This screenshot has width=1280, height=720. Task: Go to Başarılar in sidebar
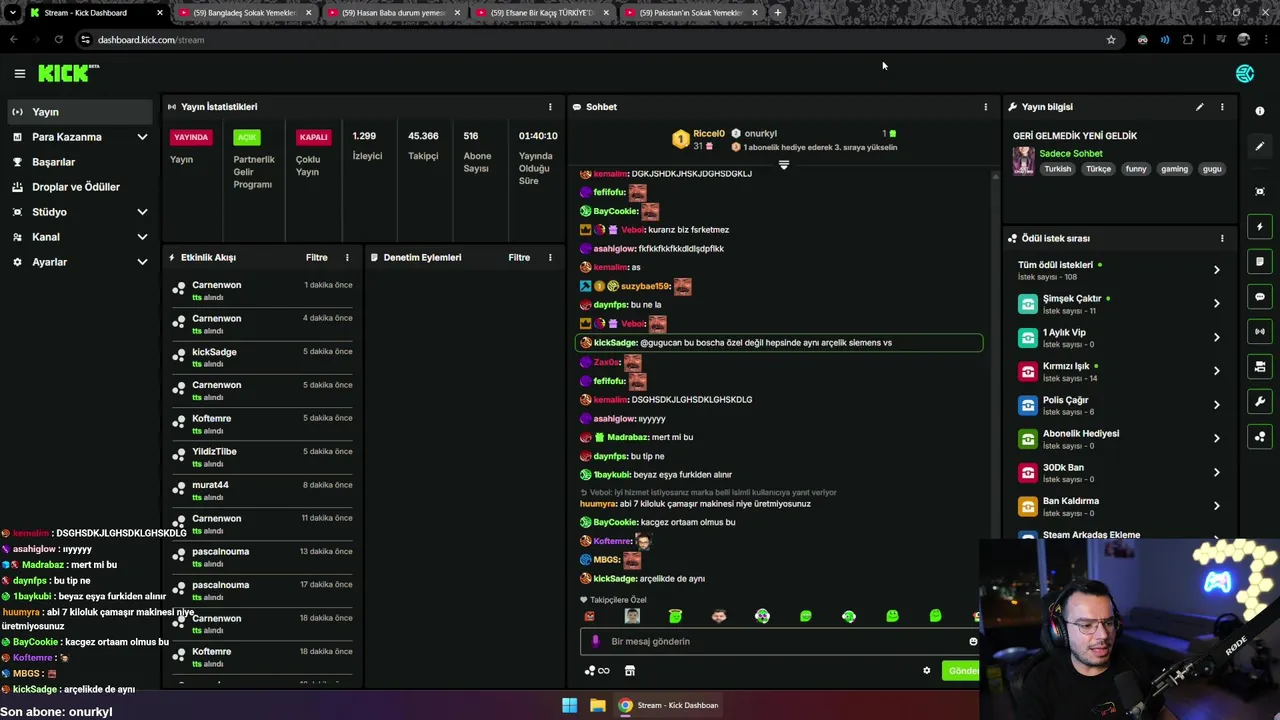(x=80, y=162)
